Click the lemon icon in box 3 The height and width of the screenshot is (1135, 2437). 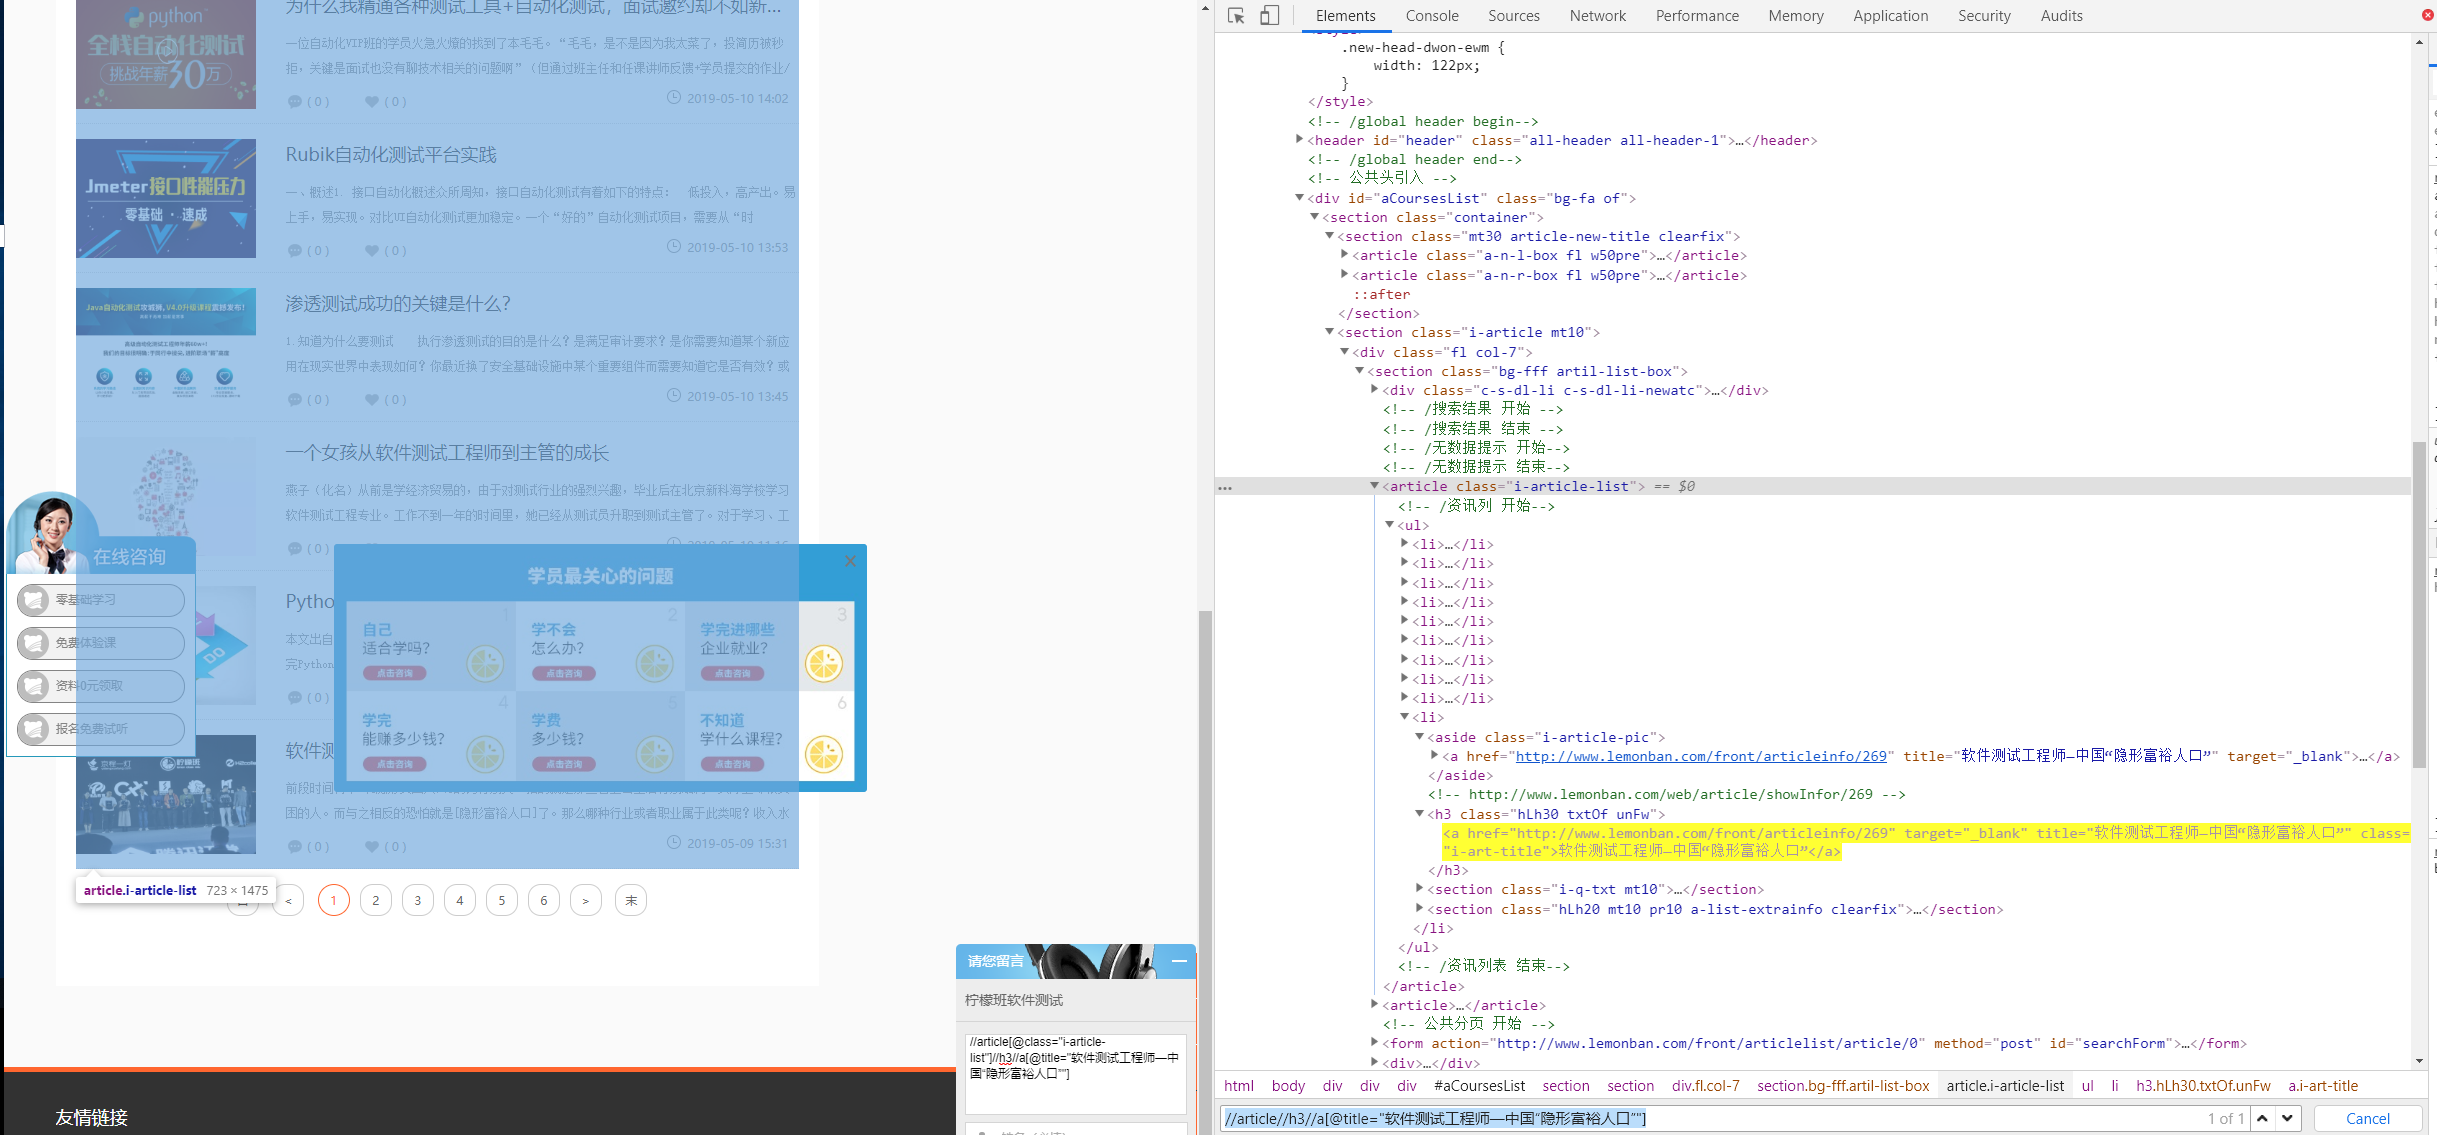click(x=824, y=663)
